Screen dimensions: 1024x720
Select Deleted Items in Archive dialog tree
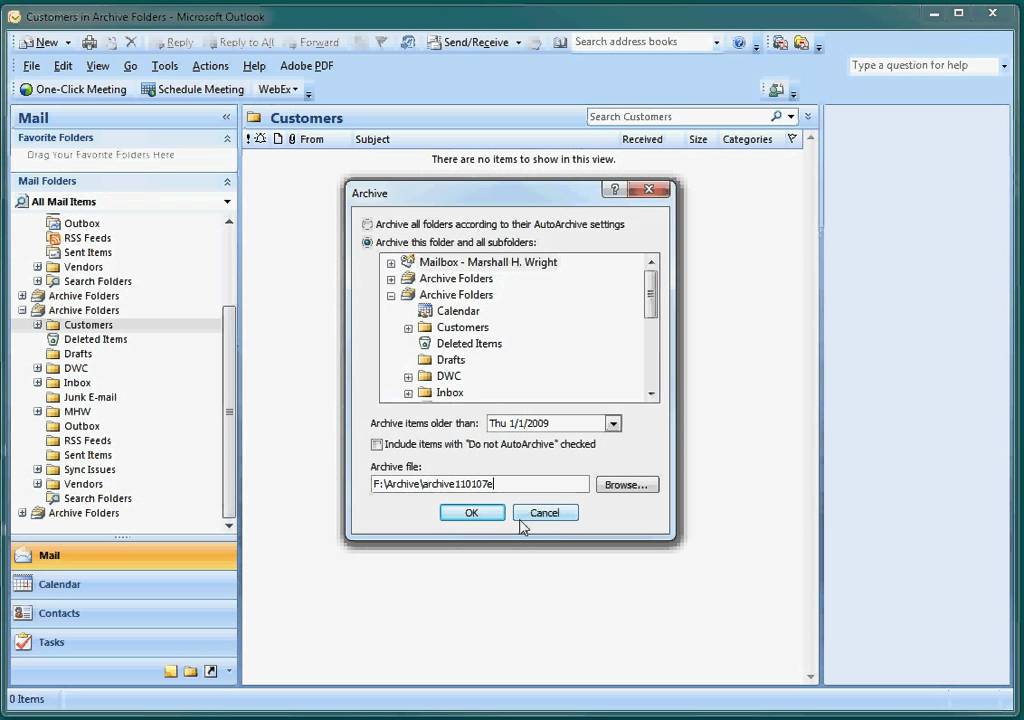[469, 344]
